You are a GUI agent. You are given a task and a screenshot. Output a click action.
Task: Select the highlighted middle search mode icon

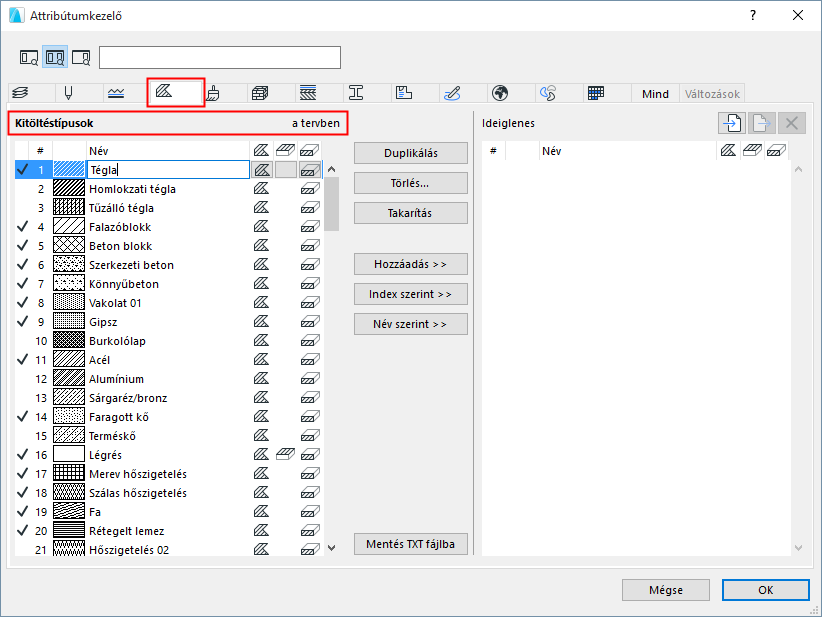[55, 57]
